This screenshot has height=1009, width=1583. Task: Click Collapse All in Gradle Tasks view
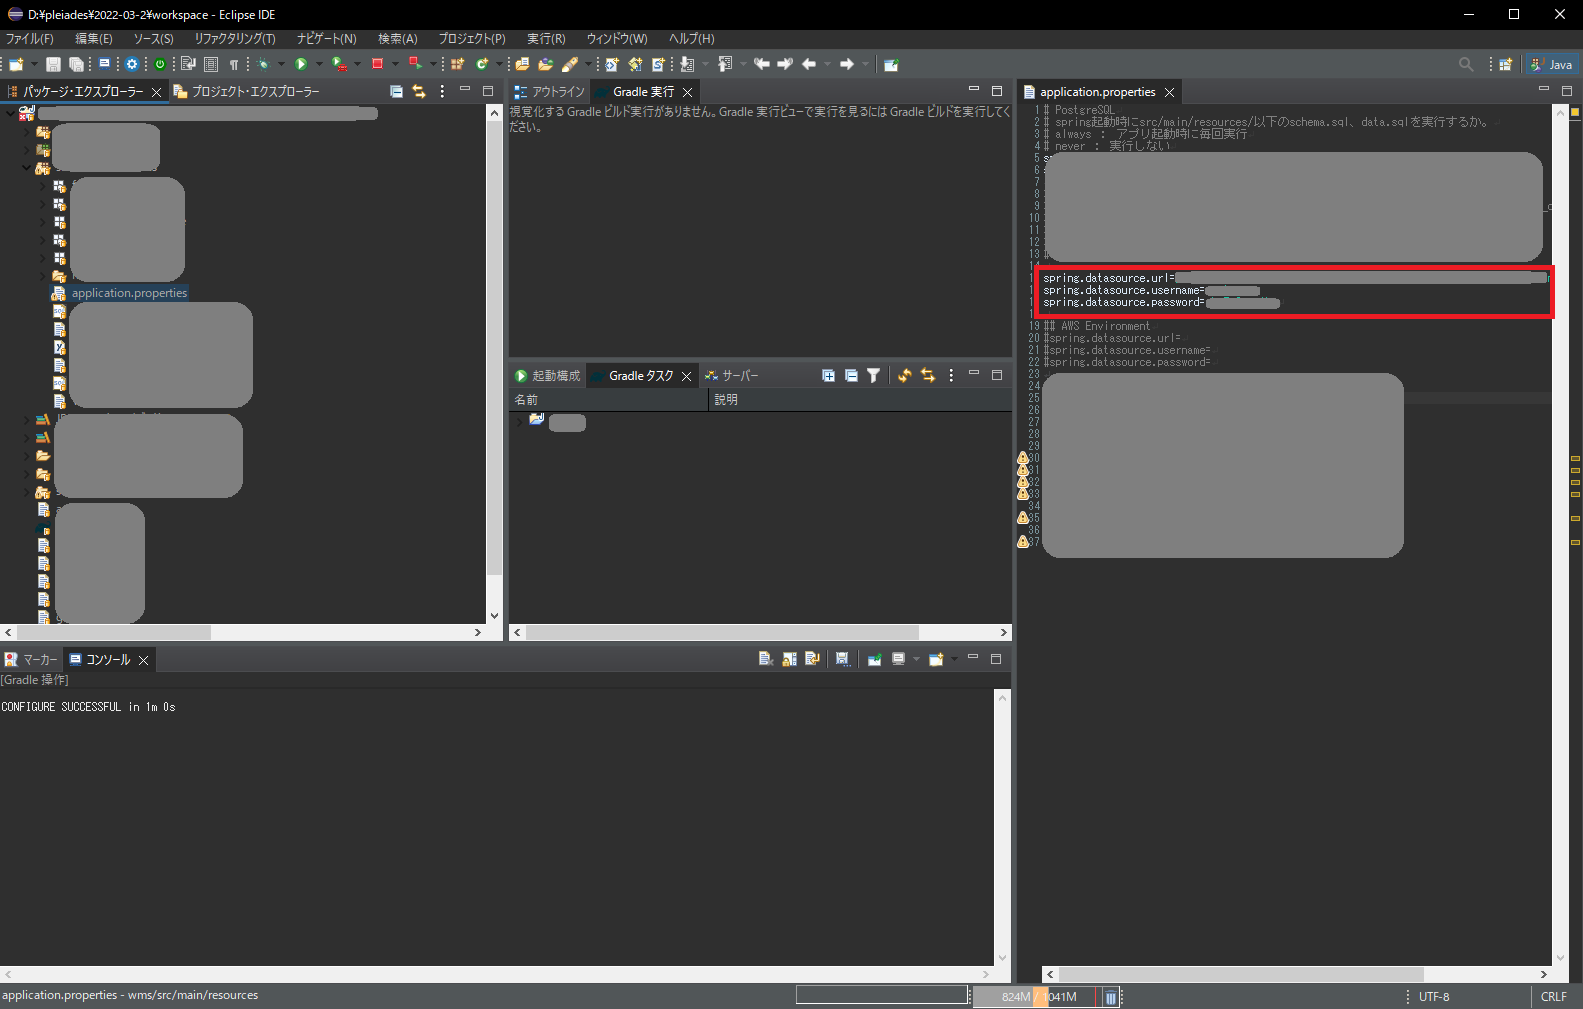851,375
